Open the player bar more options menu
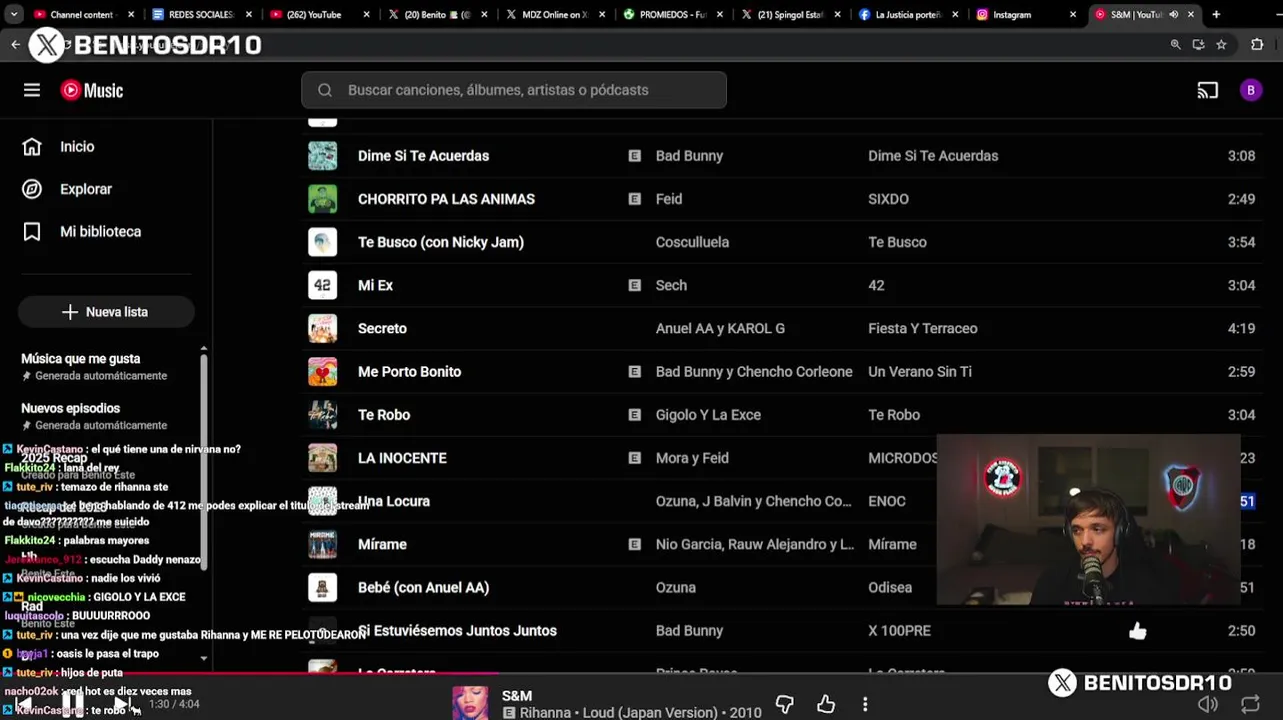Viewport: 1283px width, 720px height. [866, 704]
